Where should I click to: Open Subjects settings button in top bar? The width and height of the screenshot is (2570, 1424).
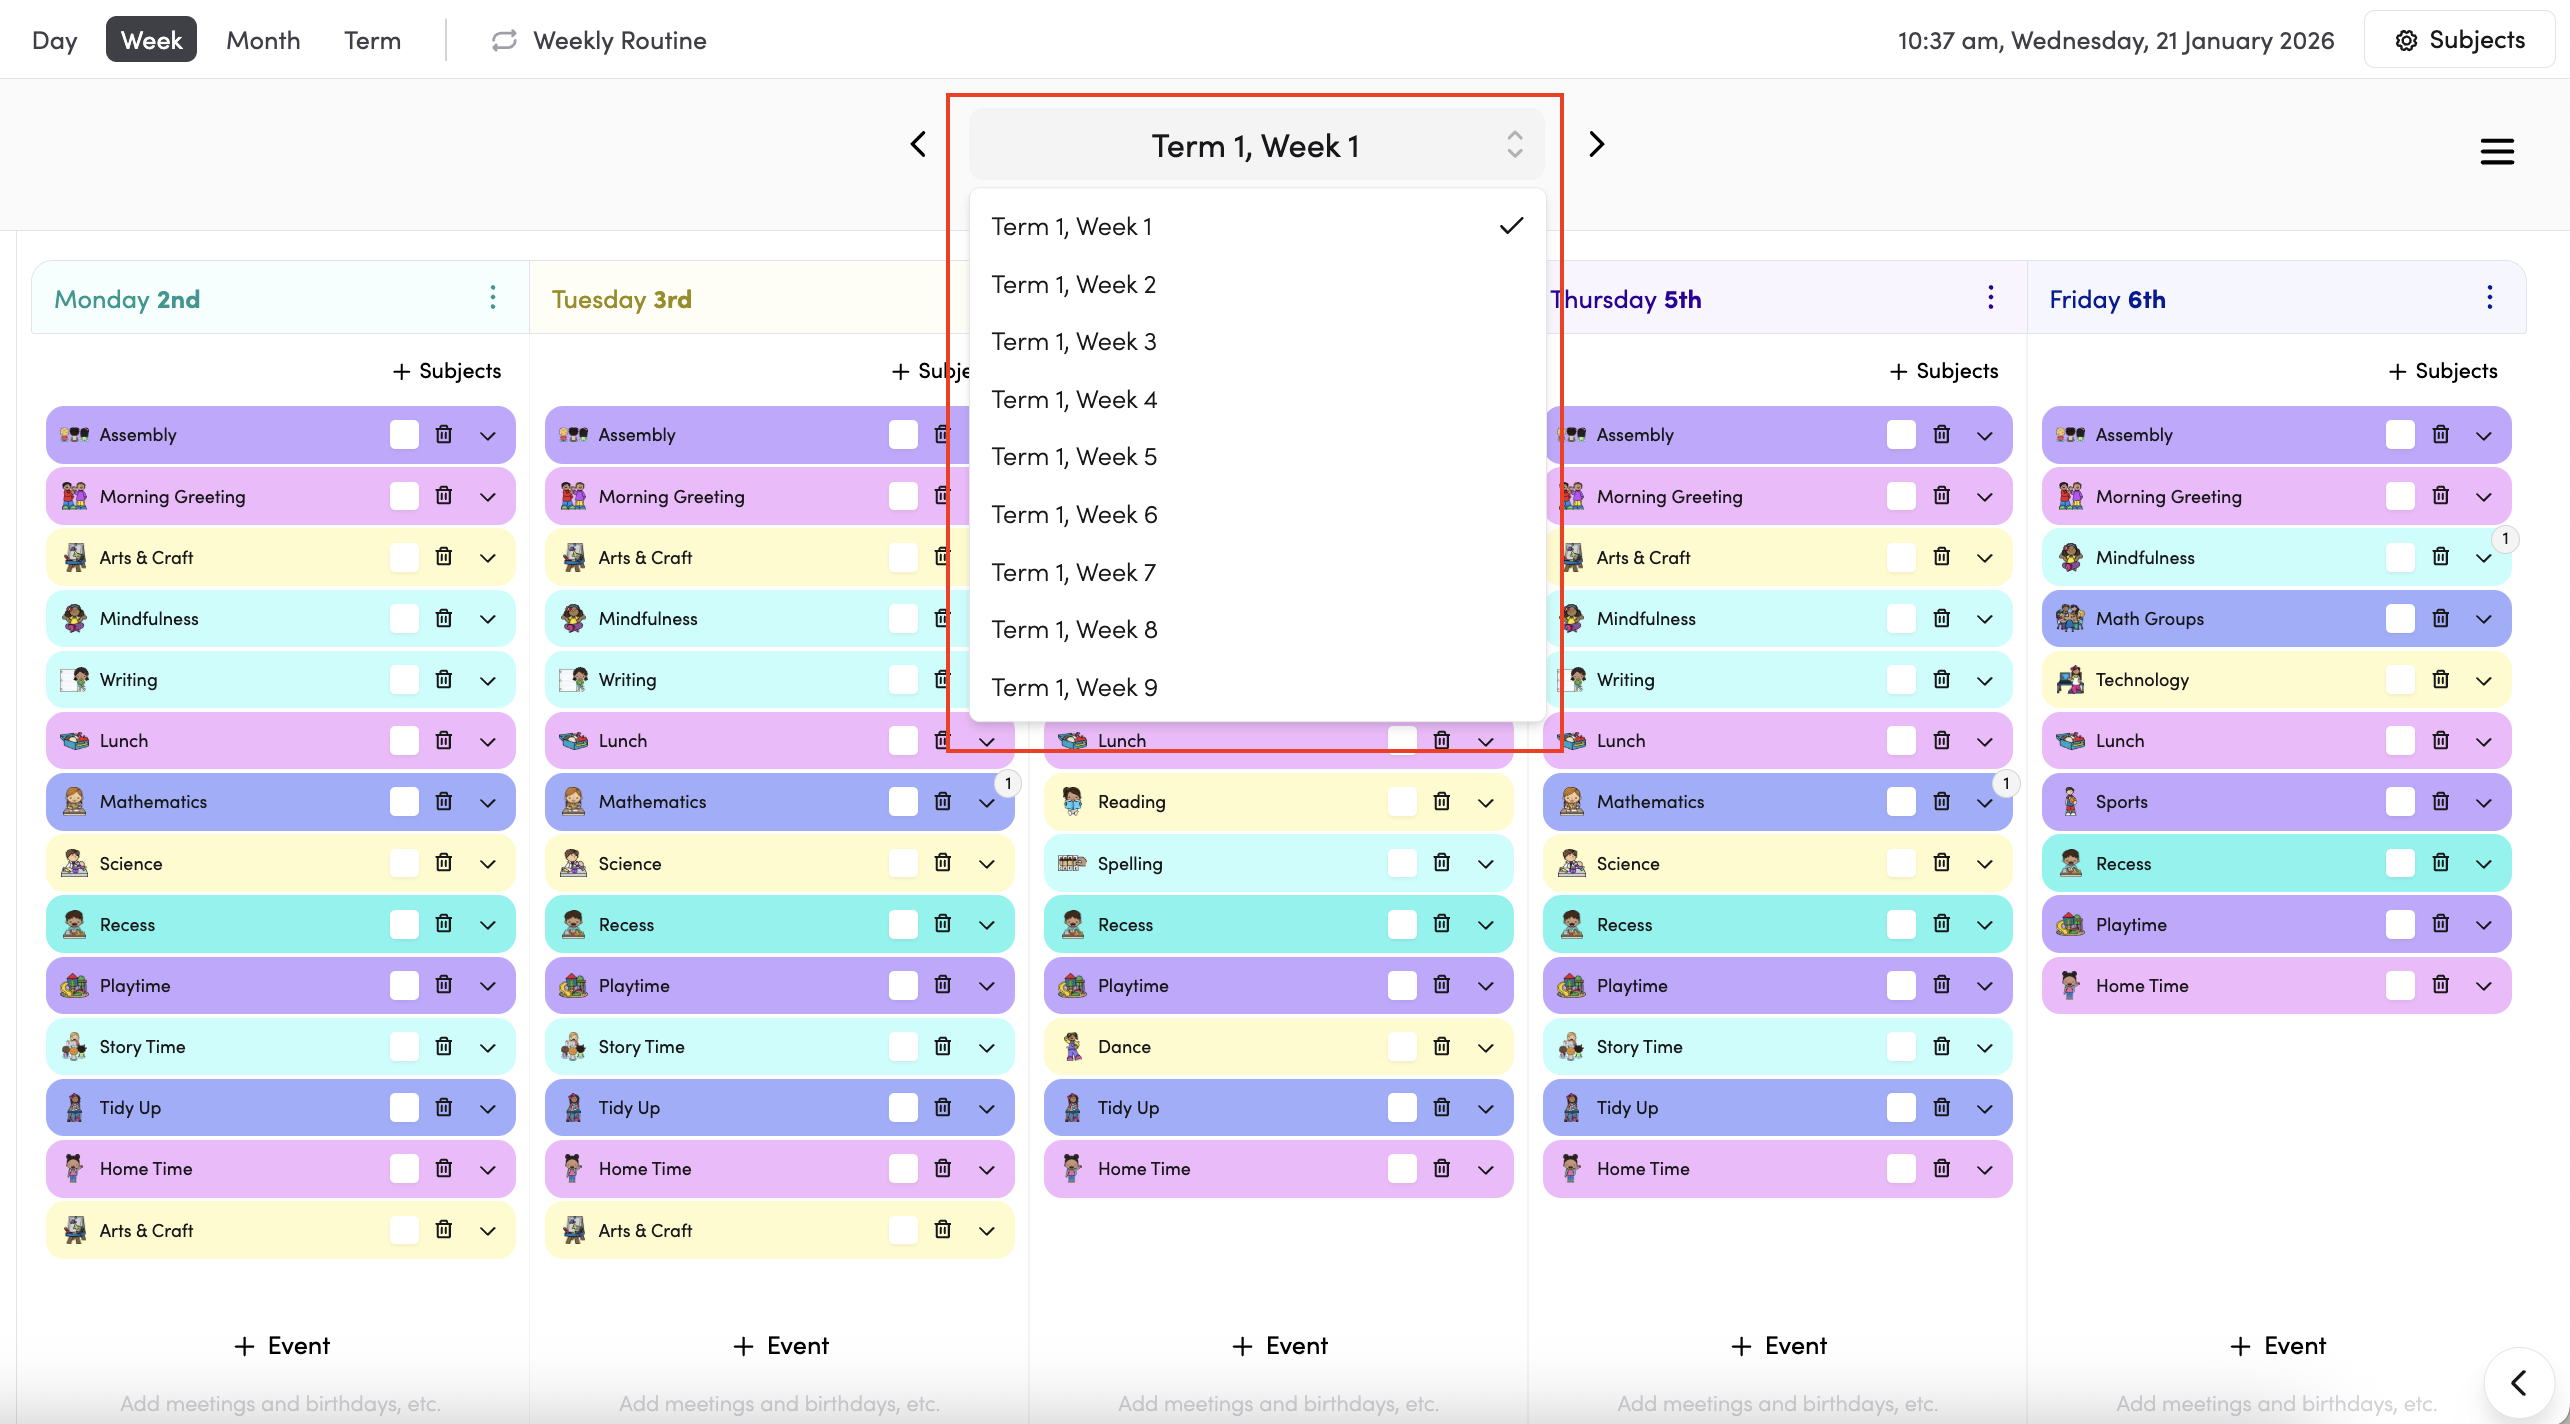click(x=2459, y=40)
